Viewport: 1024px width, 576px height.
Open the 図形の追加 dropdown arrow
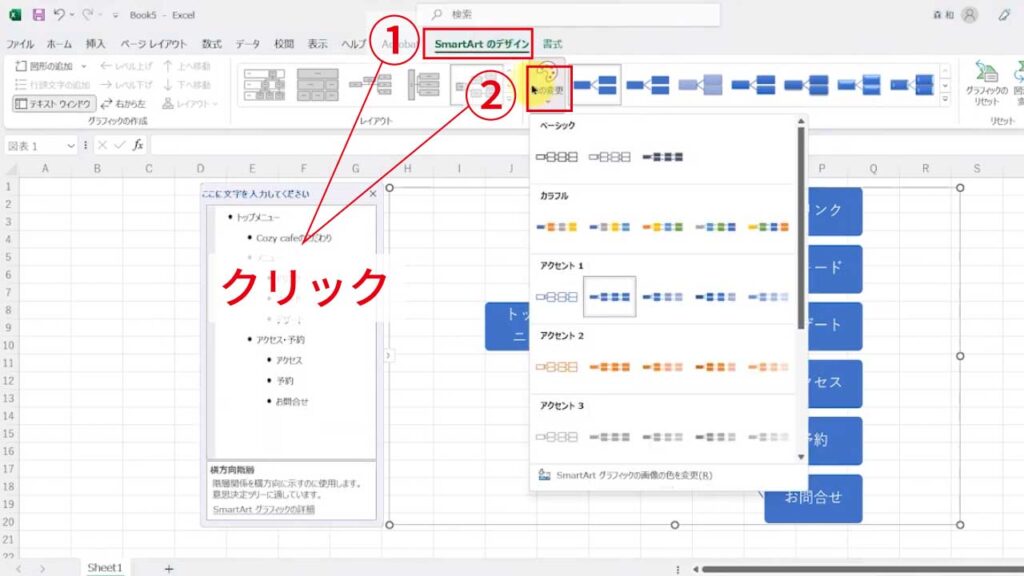84,66
